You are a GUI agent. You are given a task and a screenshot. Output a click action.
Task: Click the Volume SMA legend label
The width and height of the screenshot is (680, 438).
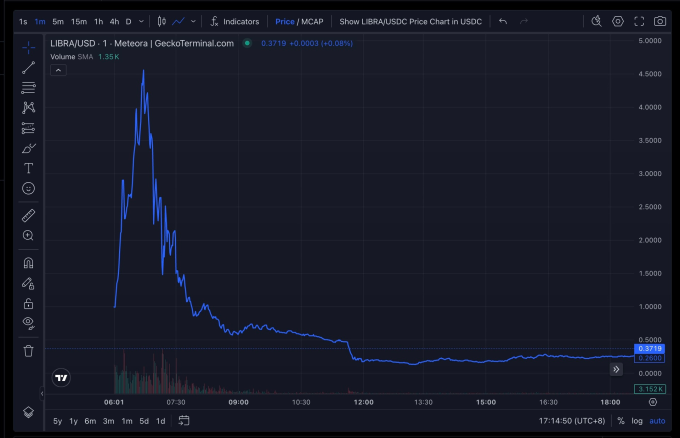coord(72,57)
